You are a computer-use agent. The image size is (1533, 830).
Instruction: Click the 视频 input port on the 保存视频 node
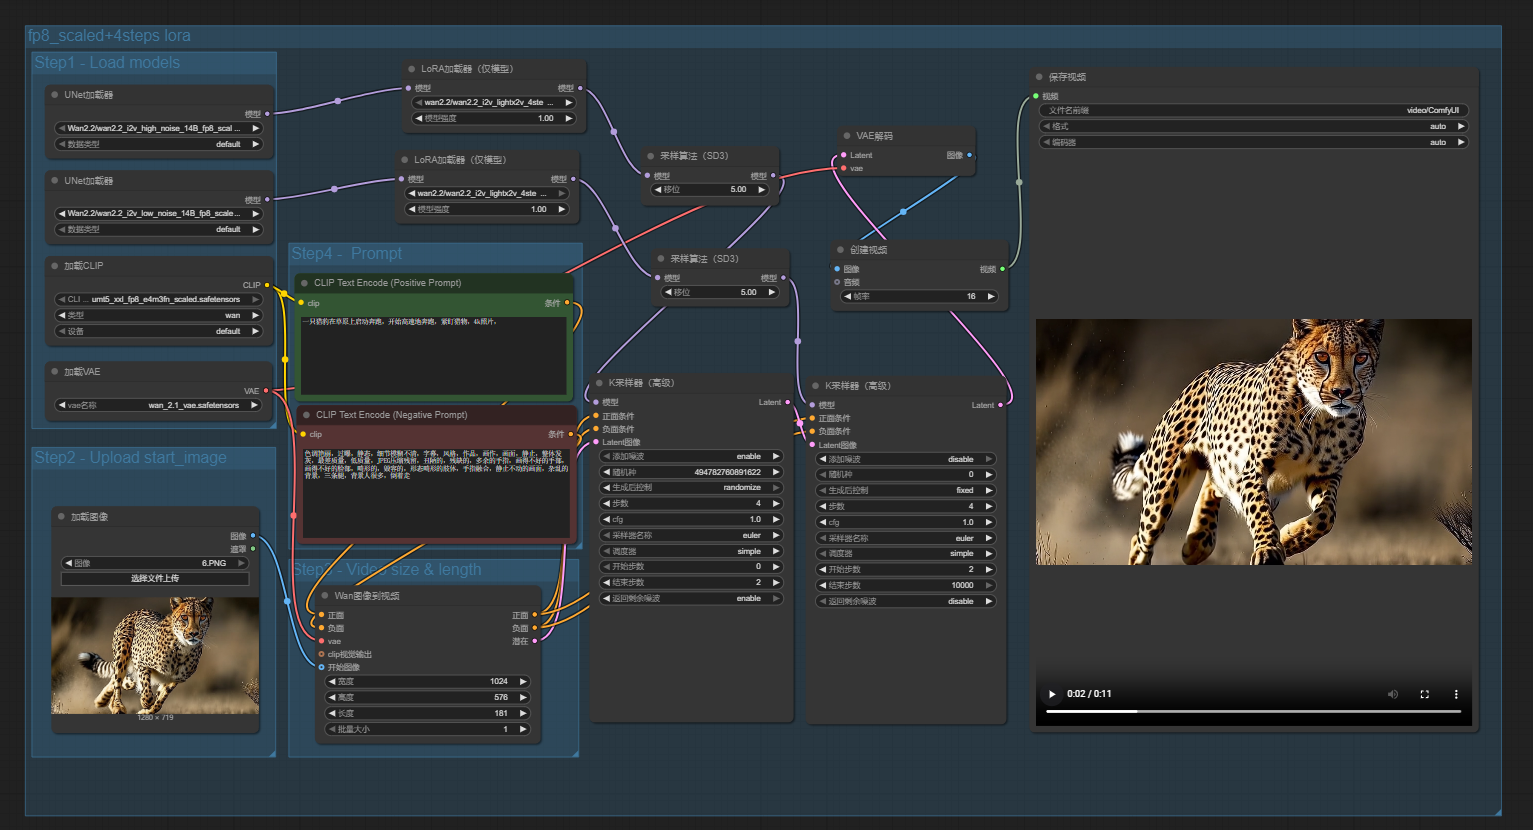[1035, 96]
